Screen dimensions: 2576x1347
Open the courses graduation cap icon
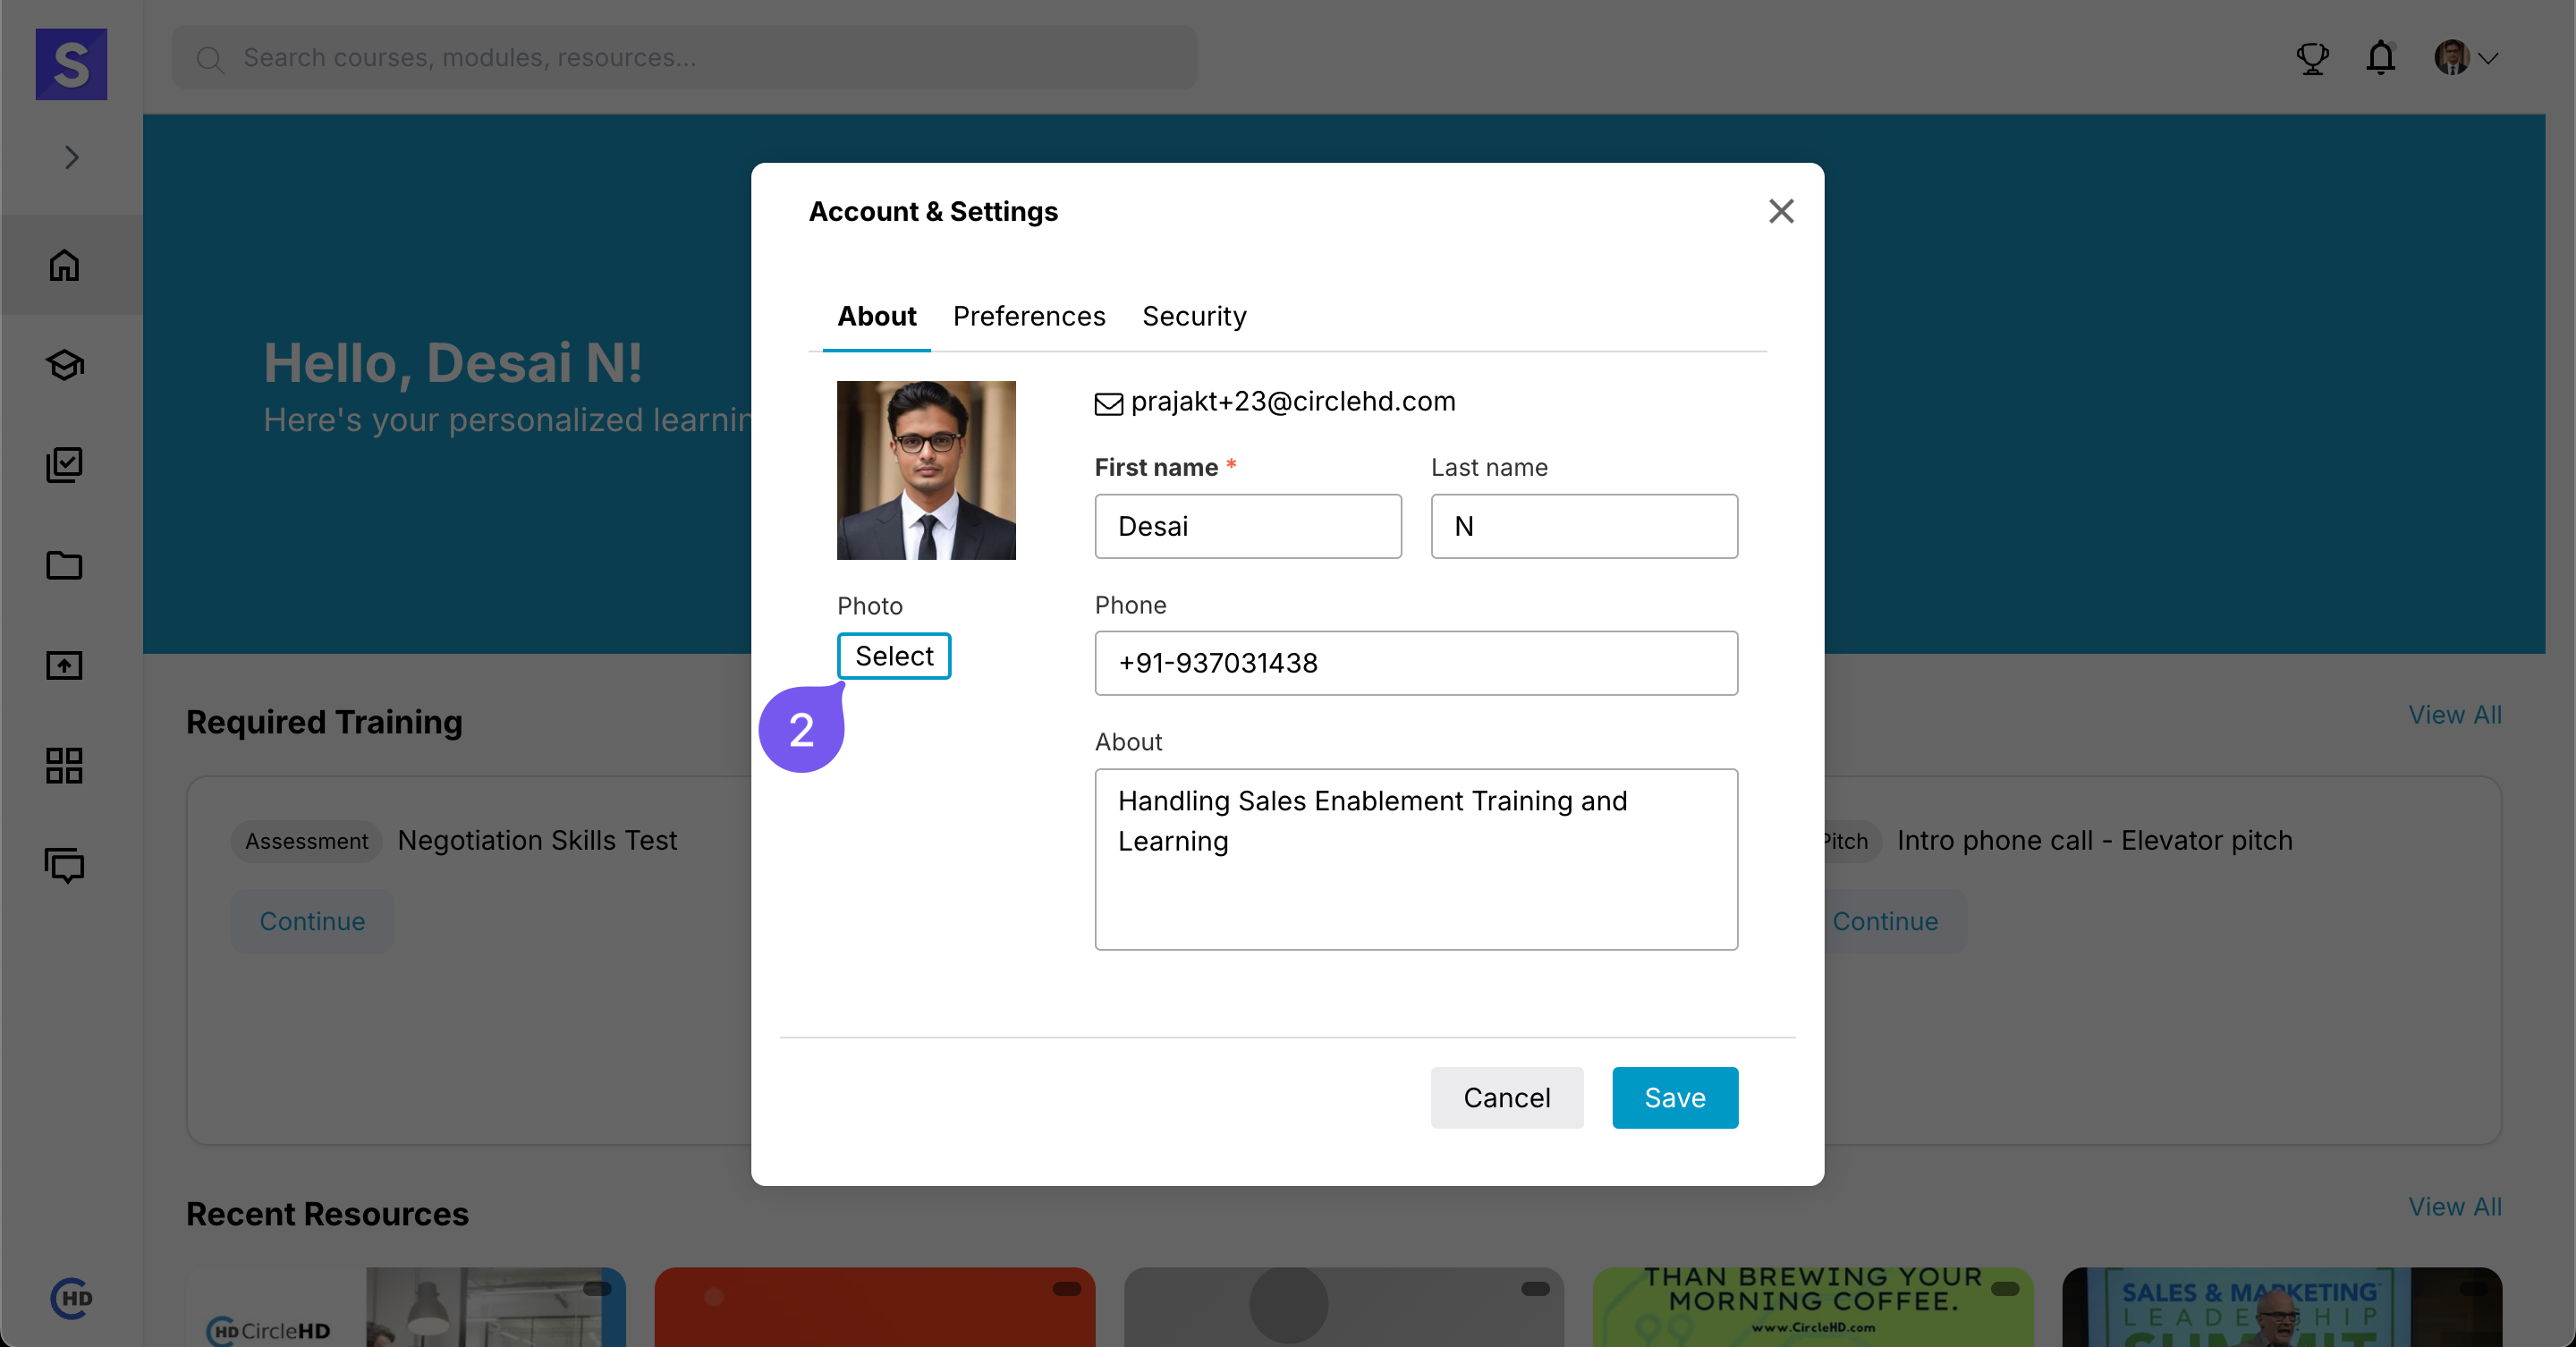coord(64,365)
